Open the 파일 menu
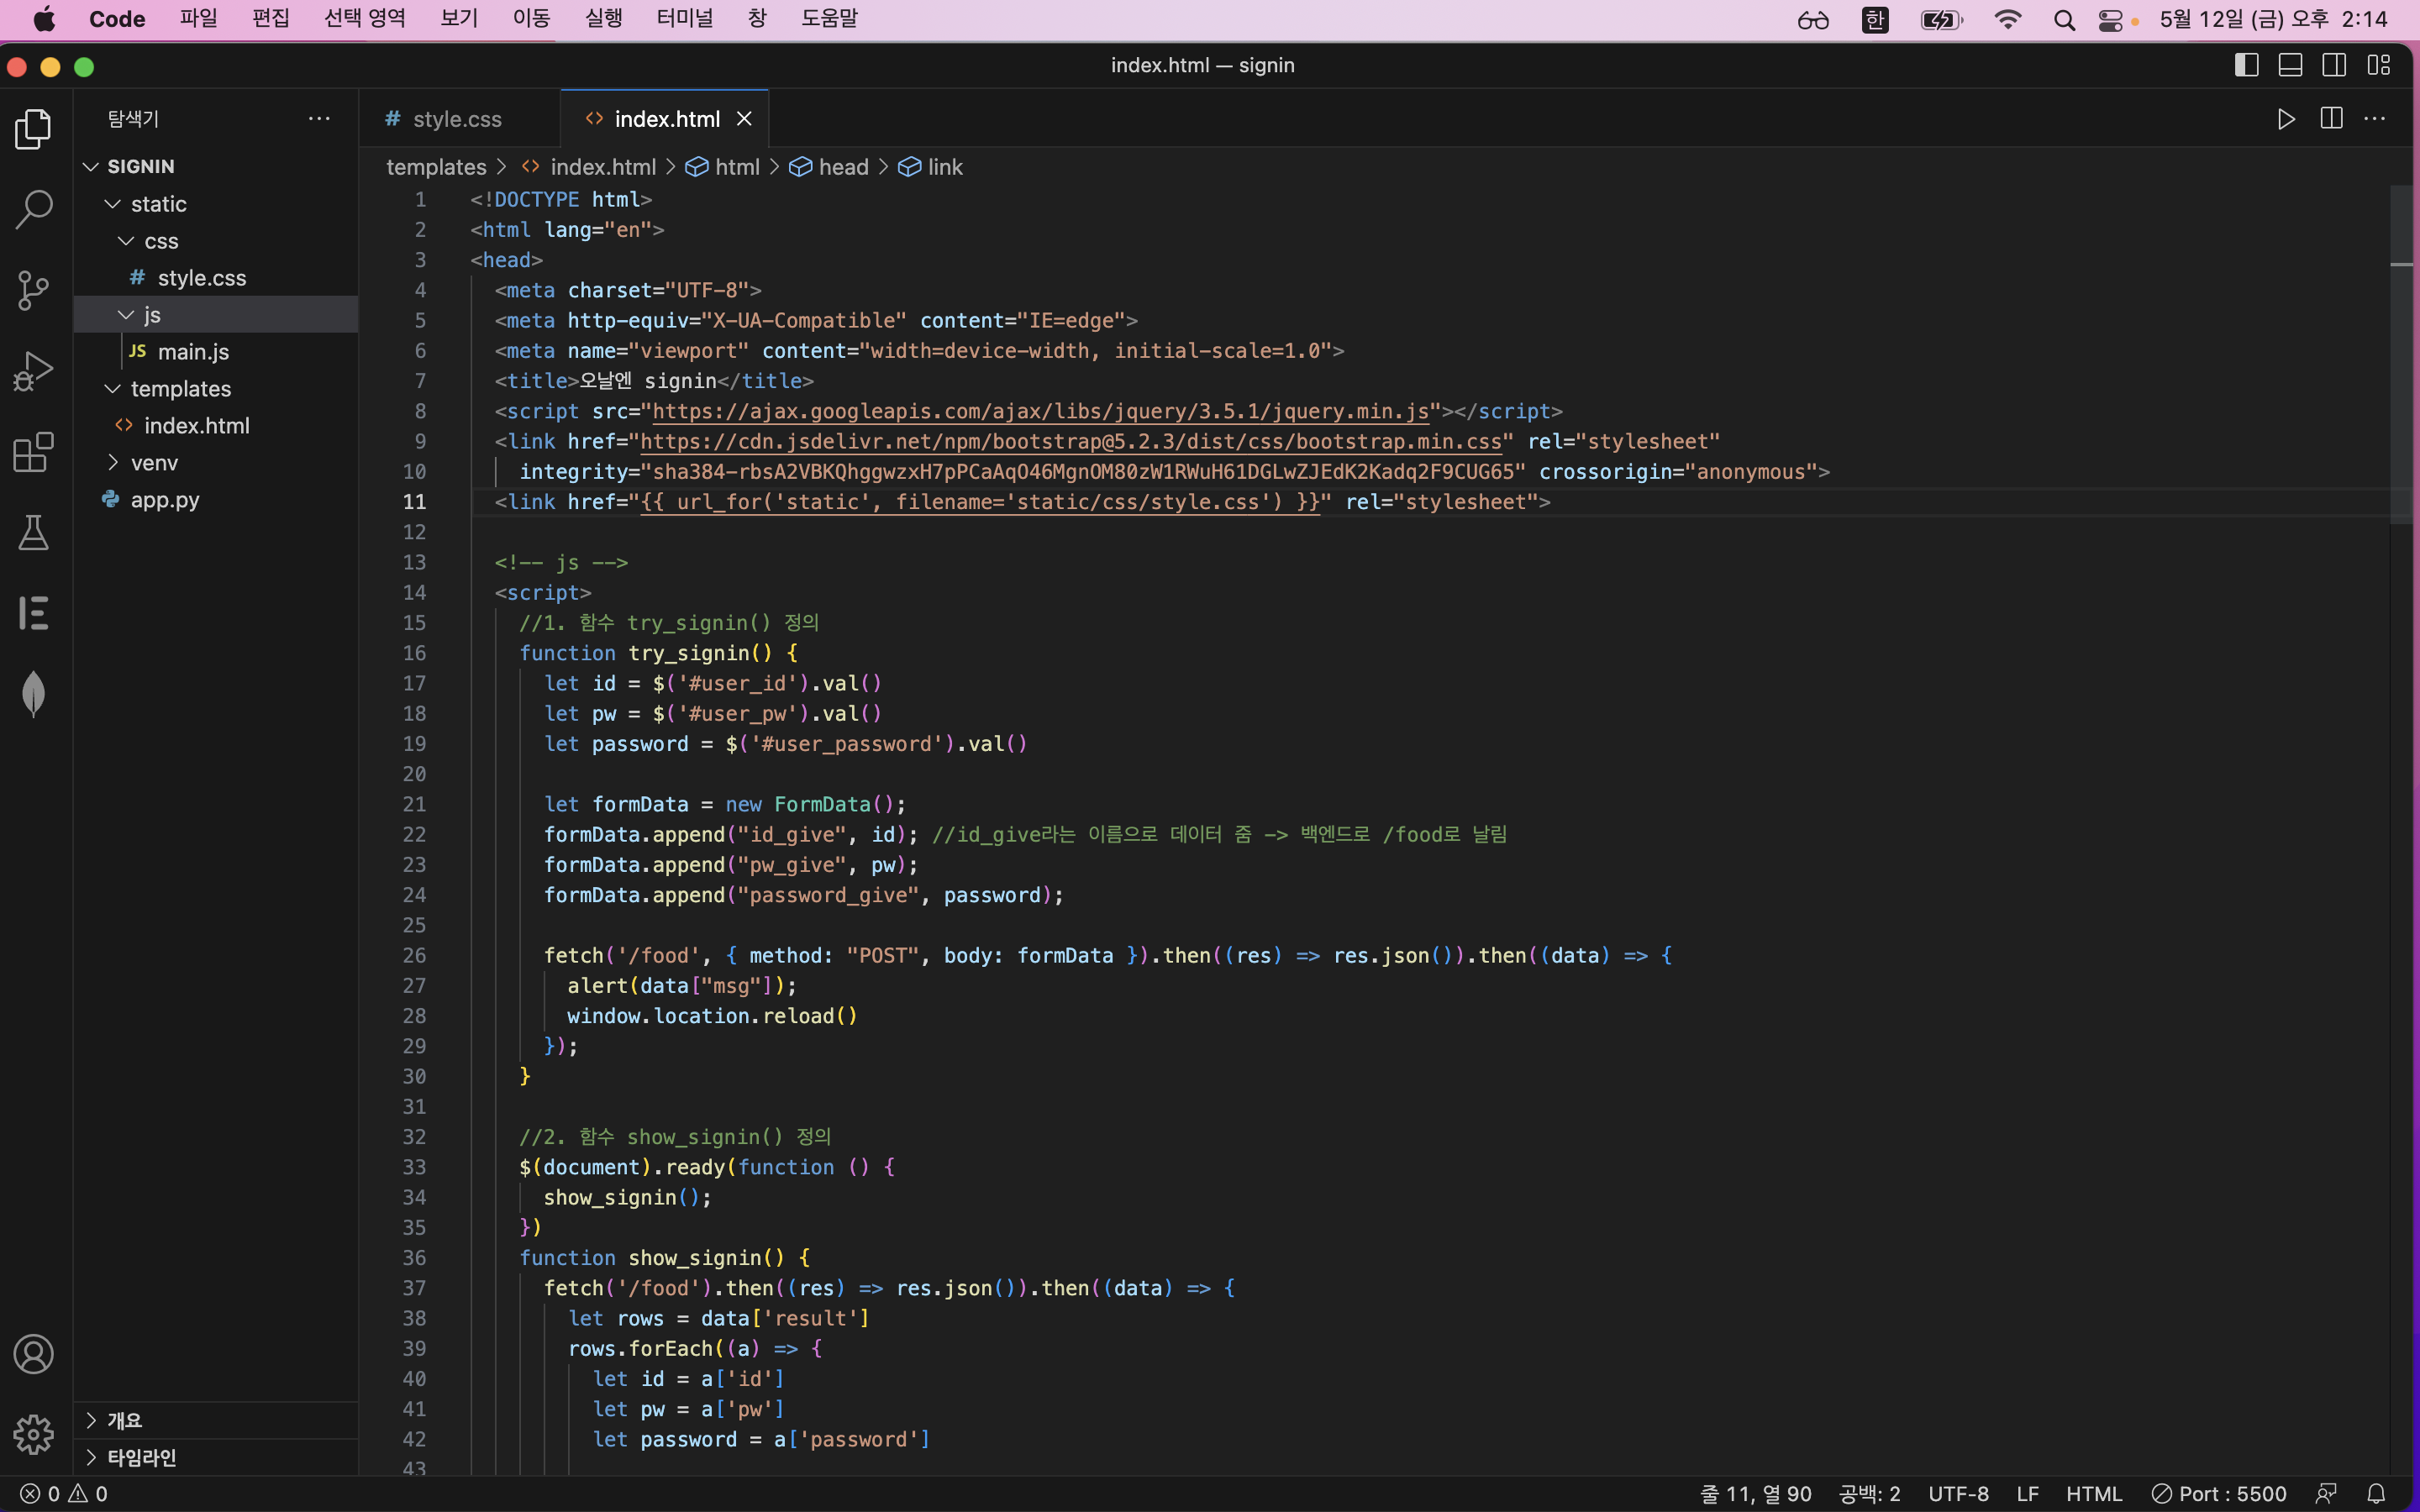This screenshot has width=2420, height=1512. [198, 19]
